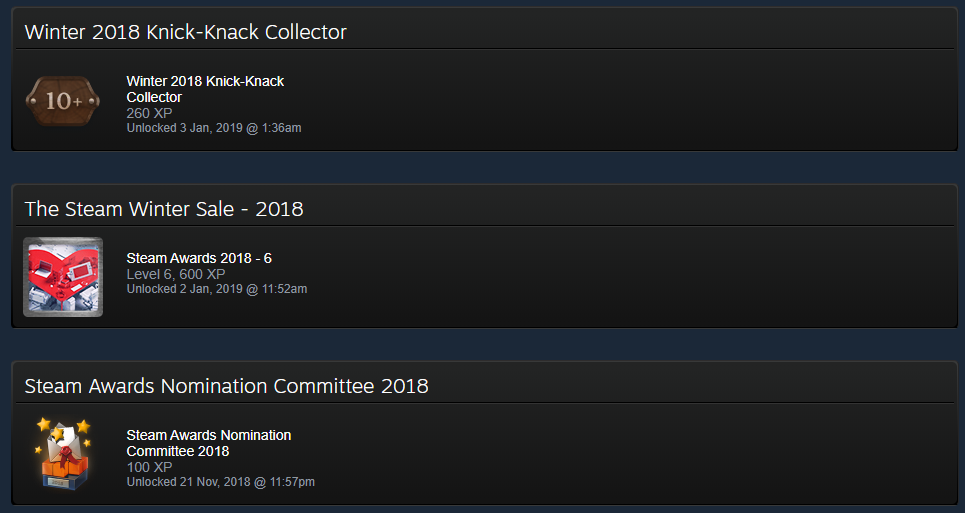
Task: Open The Steam Winter Sale - 2018 header
Action: pos(164,209)
